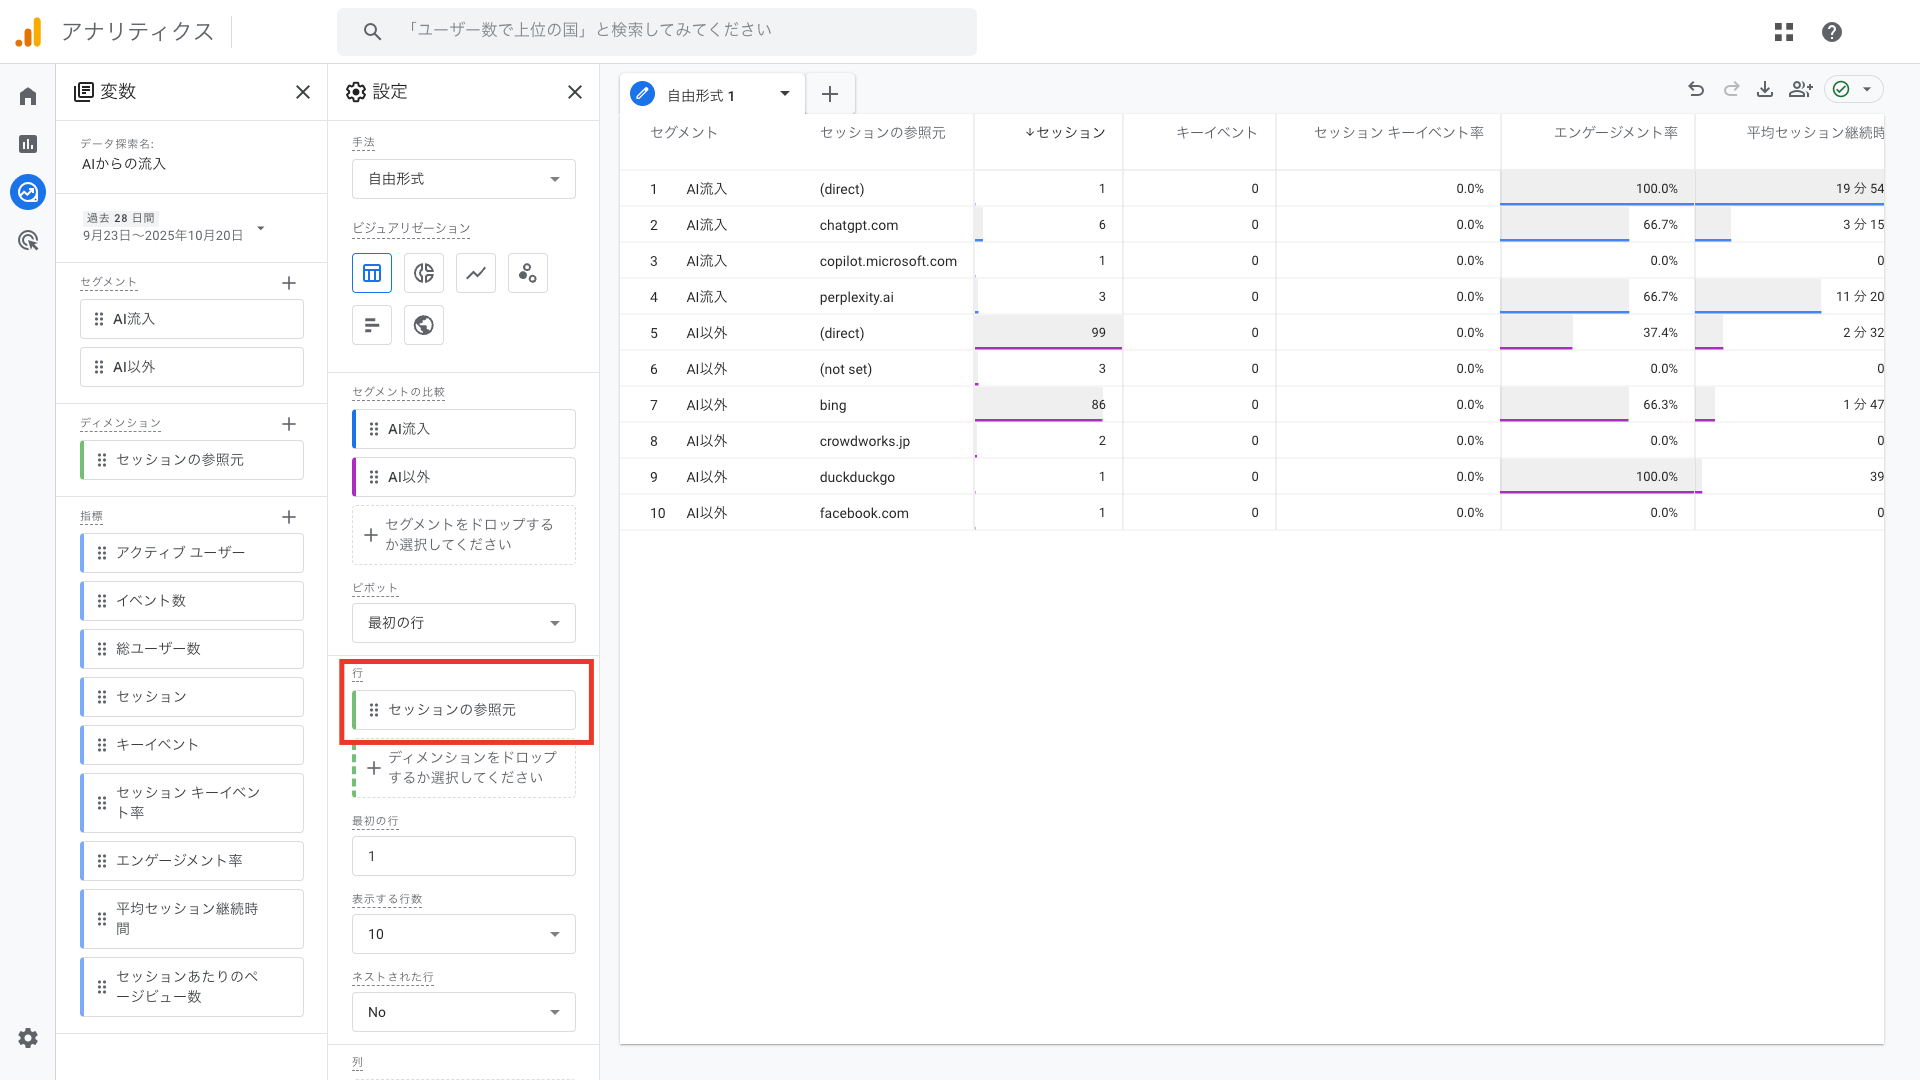Add a new segment with plus
Image resolution: width=1920 pixels, height=1080 pixels.
point(289,283)
